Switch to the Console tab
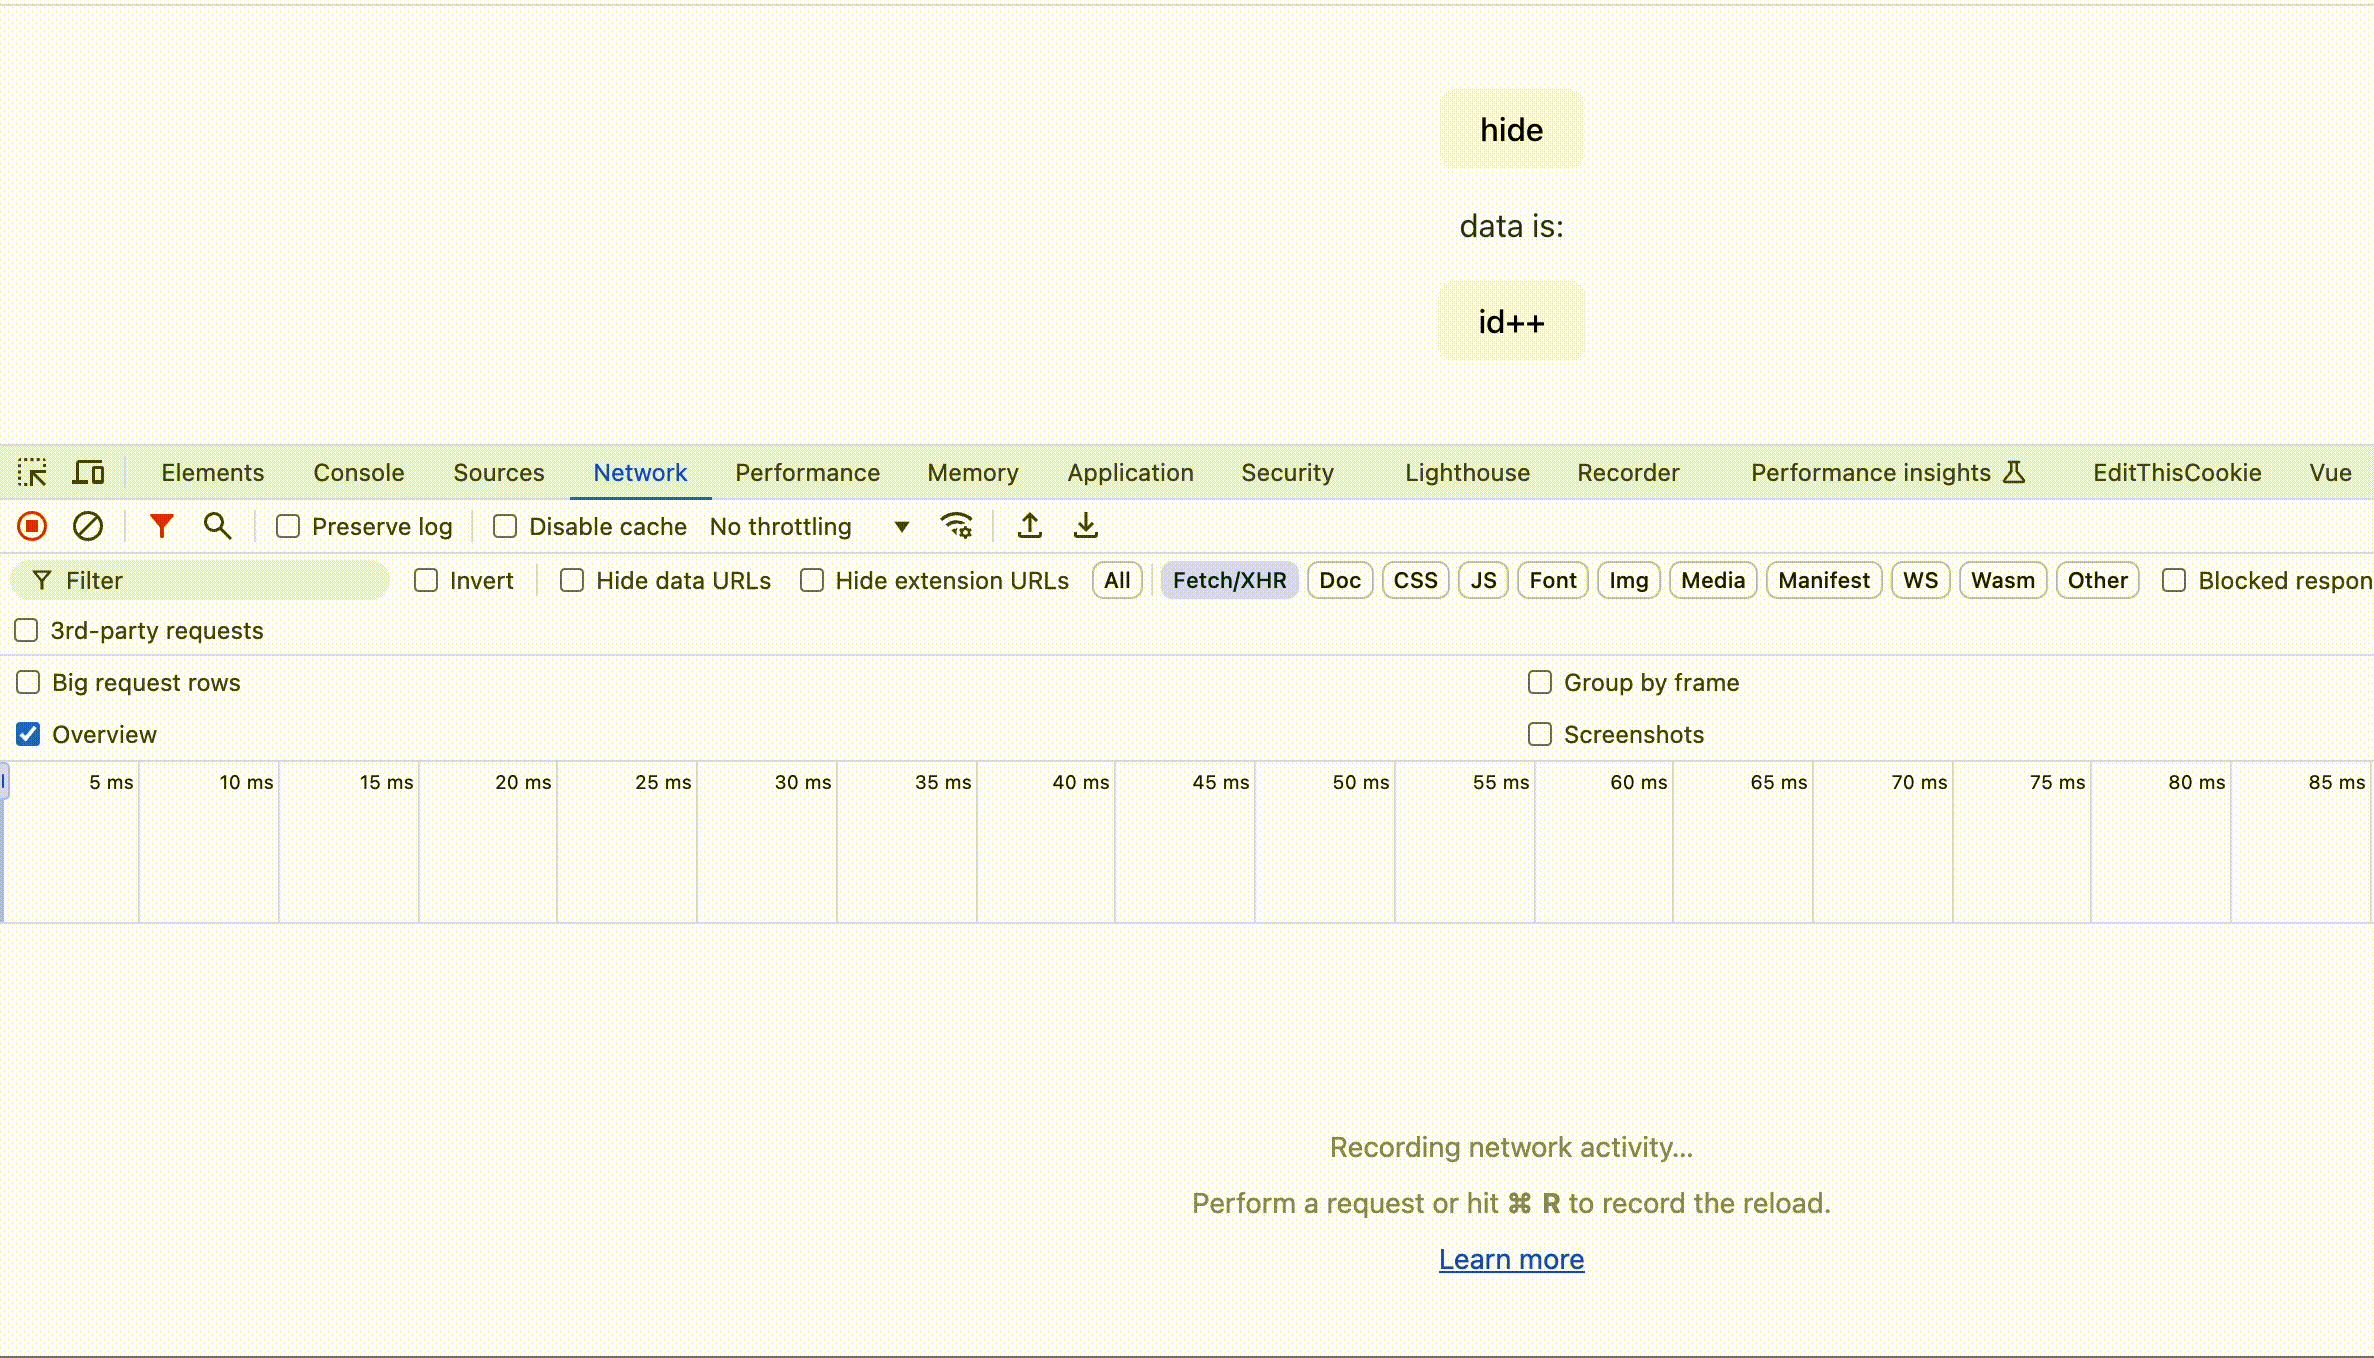Screen dimensions: 2374x1358 click(x=359, y=473)
